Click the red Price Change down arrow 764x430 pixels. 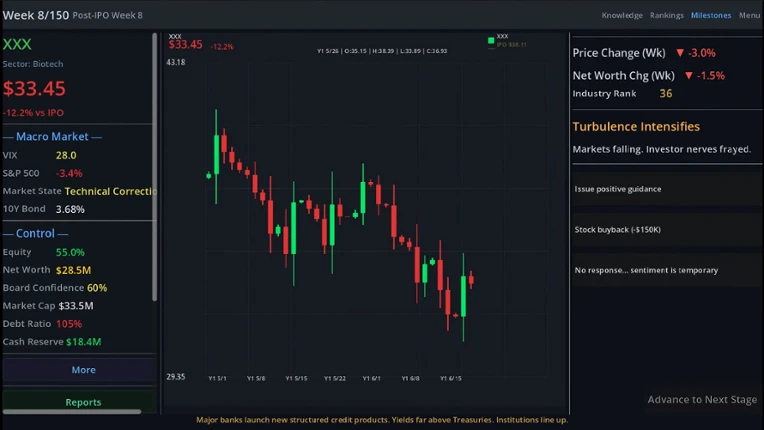pyautogui.click(x=680, y=53)
